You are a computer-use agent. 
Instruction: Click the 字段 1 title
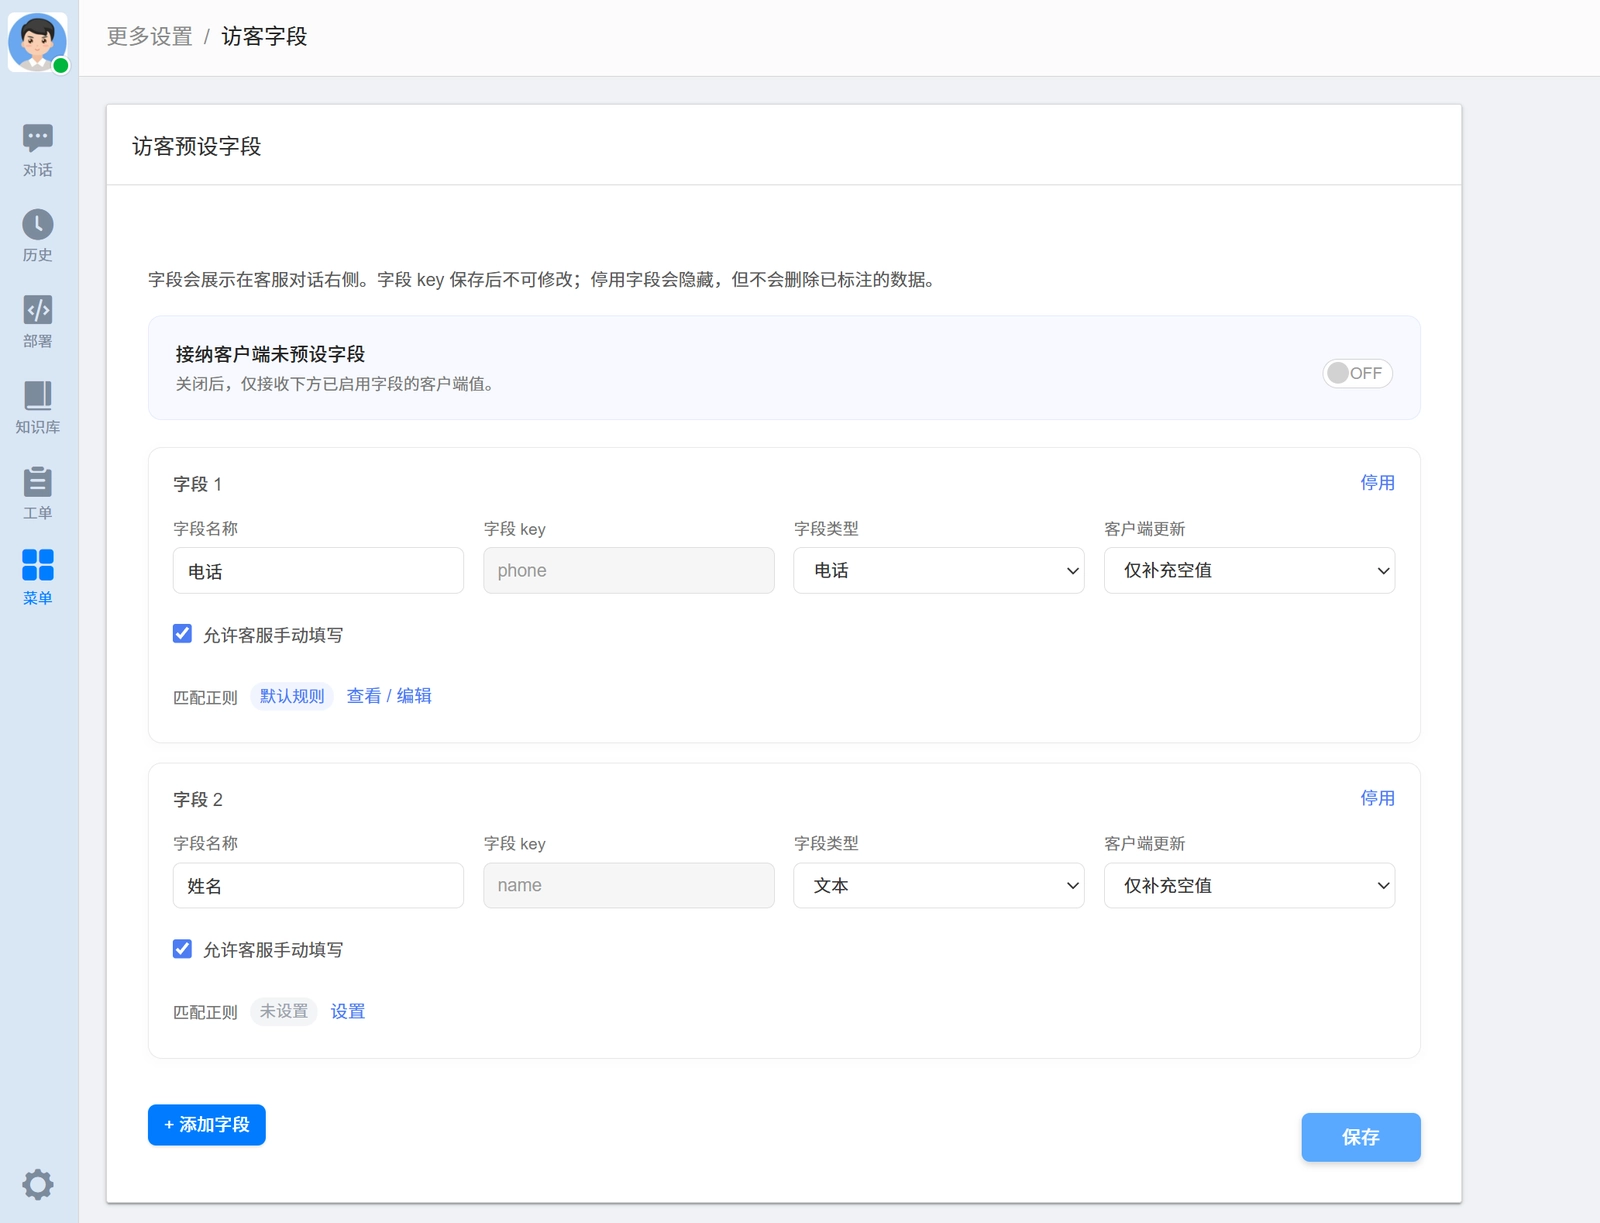tap(198, 484)
